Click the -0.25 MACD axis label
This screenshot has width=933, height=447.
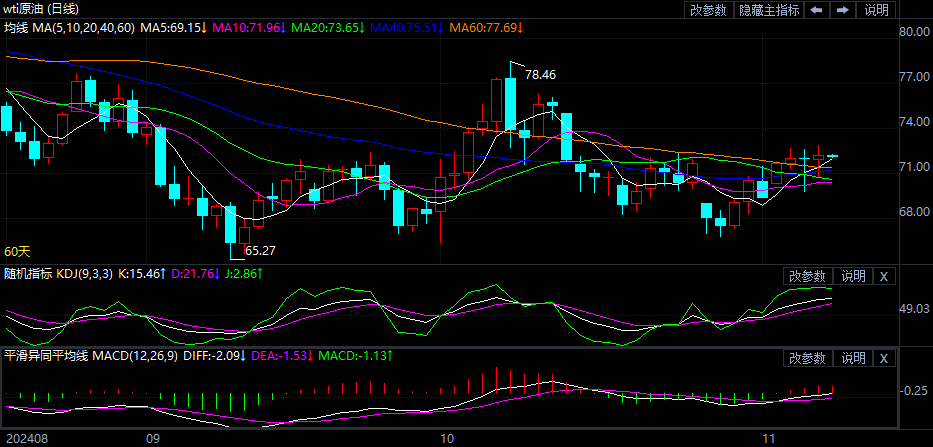tap(913, 391)
